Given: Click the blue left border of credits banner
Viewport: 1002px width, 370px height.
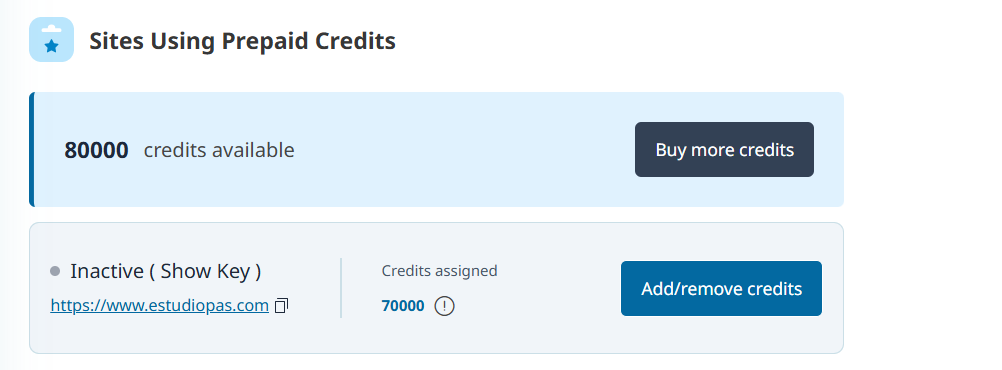Looking at the screenshot, I should pyautogui.click(x=31, y=150).
